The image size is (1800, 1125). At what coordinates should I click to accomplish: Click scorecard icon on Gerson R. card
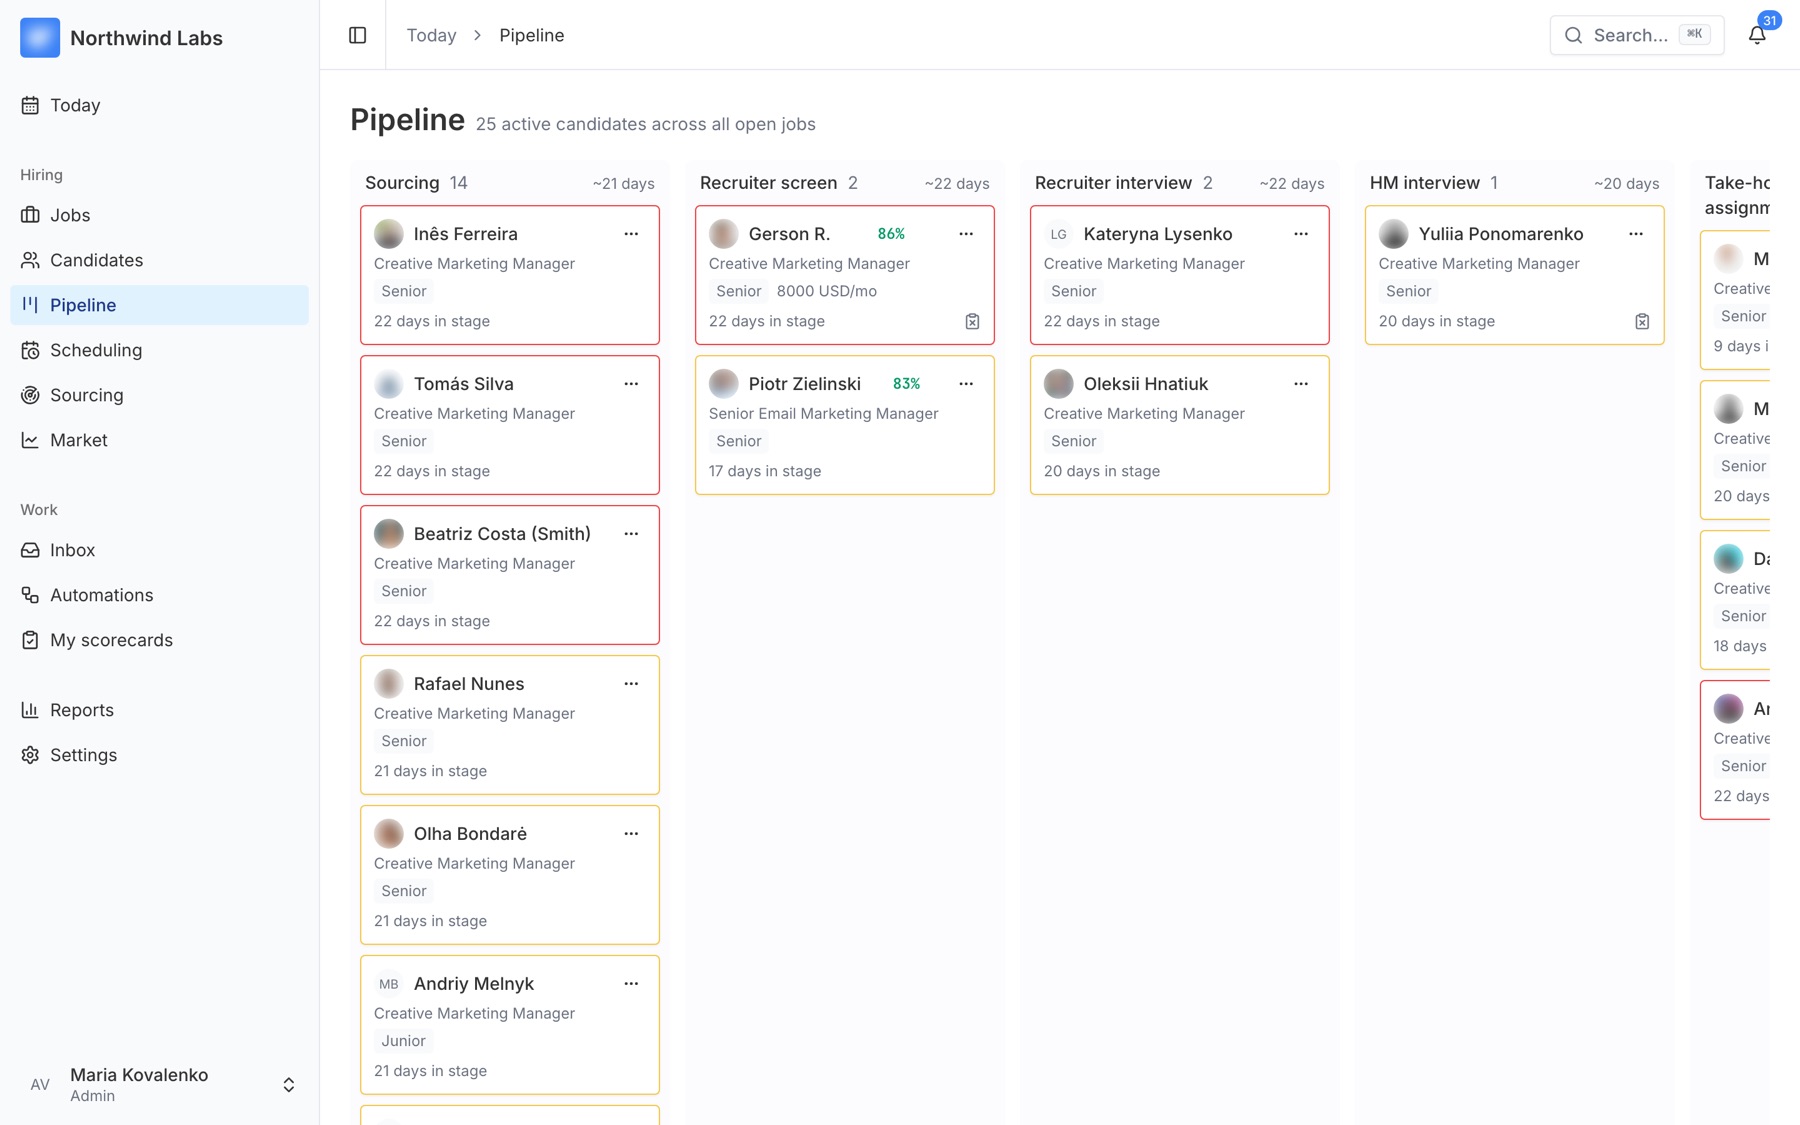(972, 321)
